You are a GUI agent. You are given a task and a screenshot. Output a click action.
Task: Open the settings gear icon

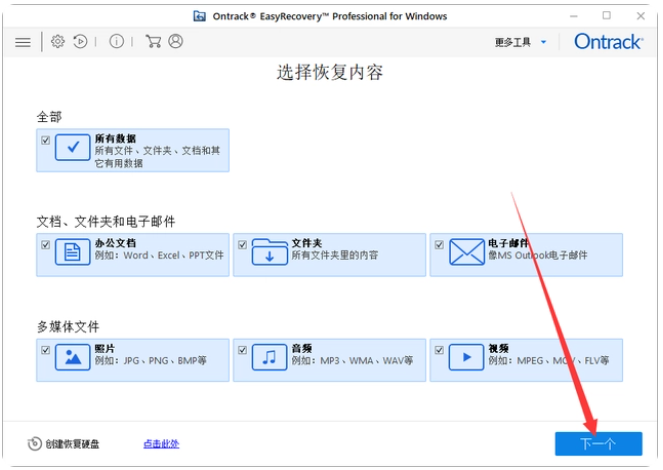click(58, 41)
